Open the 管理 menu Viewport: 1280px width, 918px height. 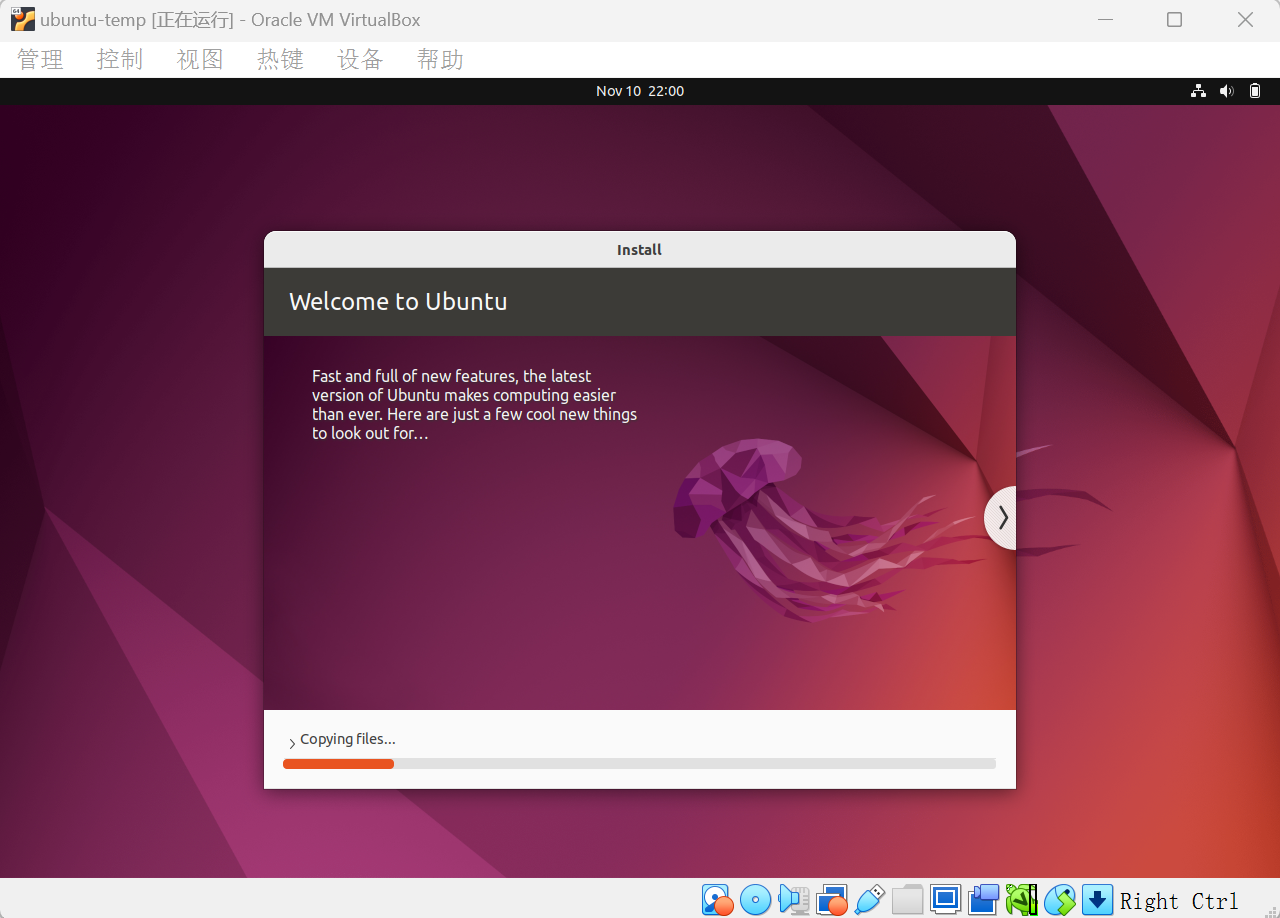[40, 60]
